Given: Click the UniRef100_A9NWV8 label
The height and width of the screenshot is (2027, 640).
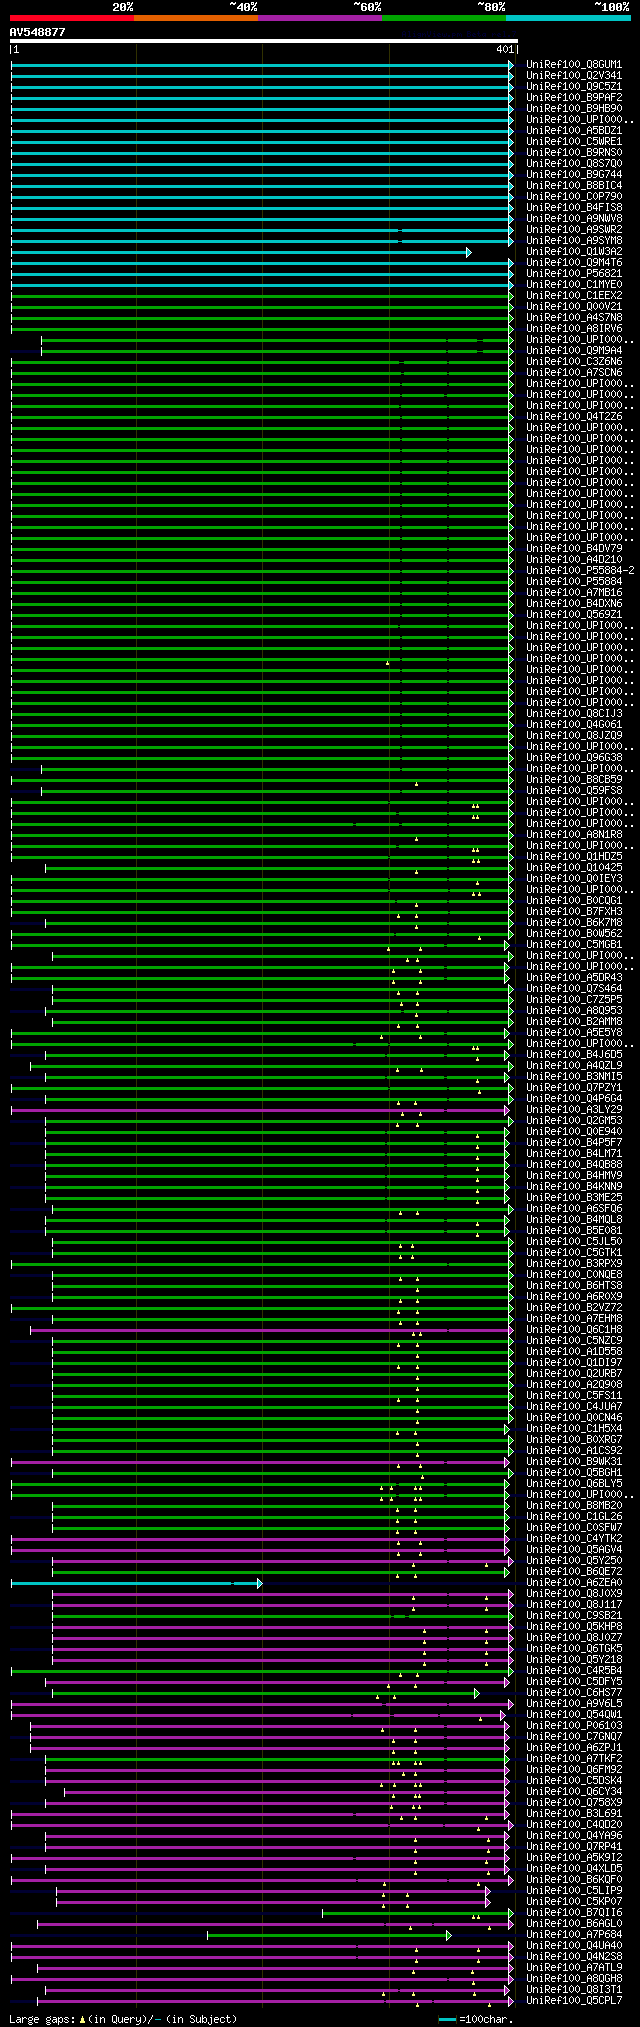Looking at the screenshot, I should pyautogui.click(x=574, y=219).
